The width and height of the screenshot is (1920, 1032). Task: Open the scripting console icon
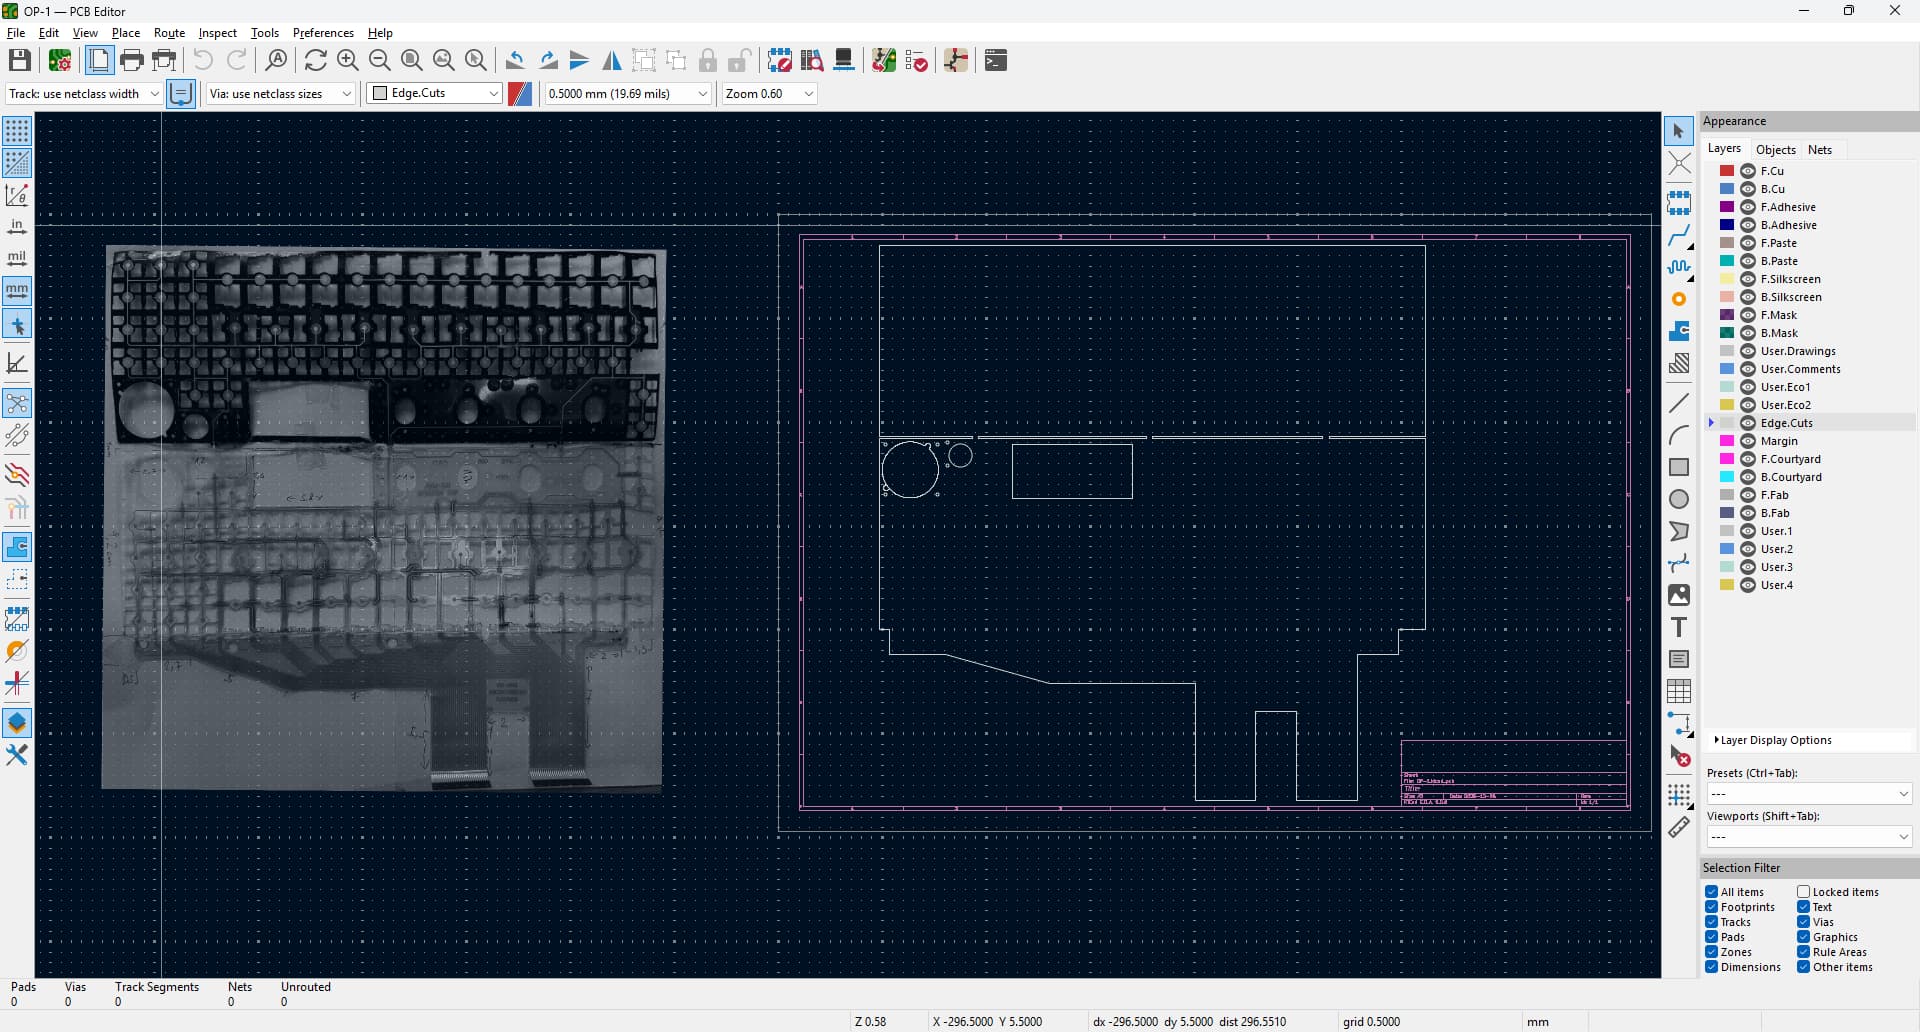996,61
